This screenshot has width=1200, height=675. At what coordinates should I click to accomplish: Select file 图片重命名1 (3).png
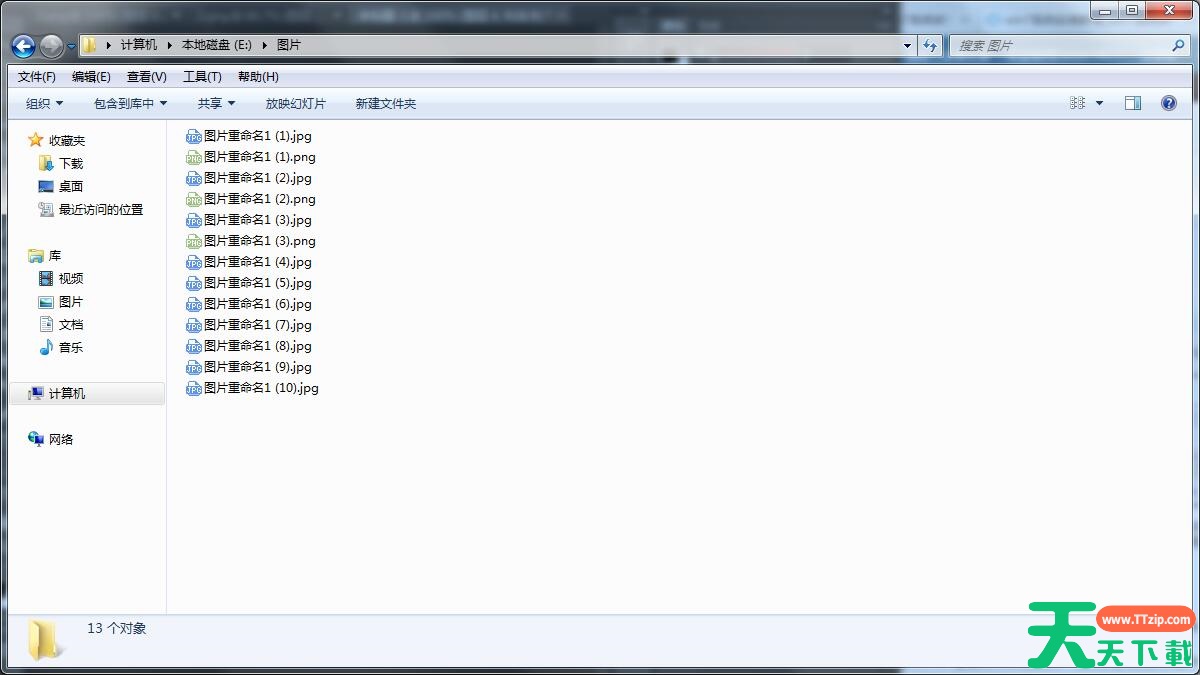(x=251, y=241)
